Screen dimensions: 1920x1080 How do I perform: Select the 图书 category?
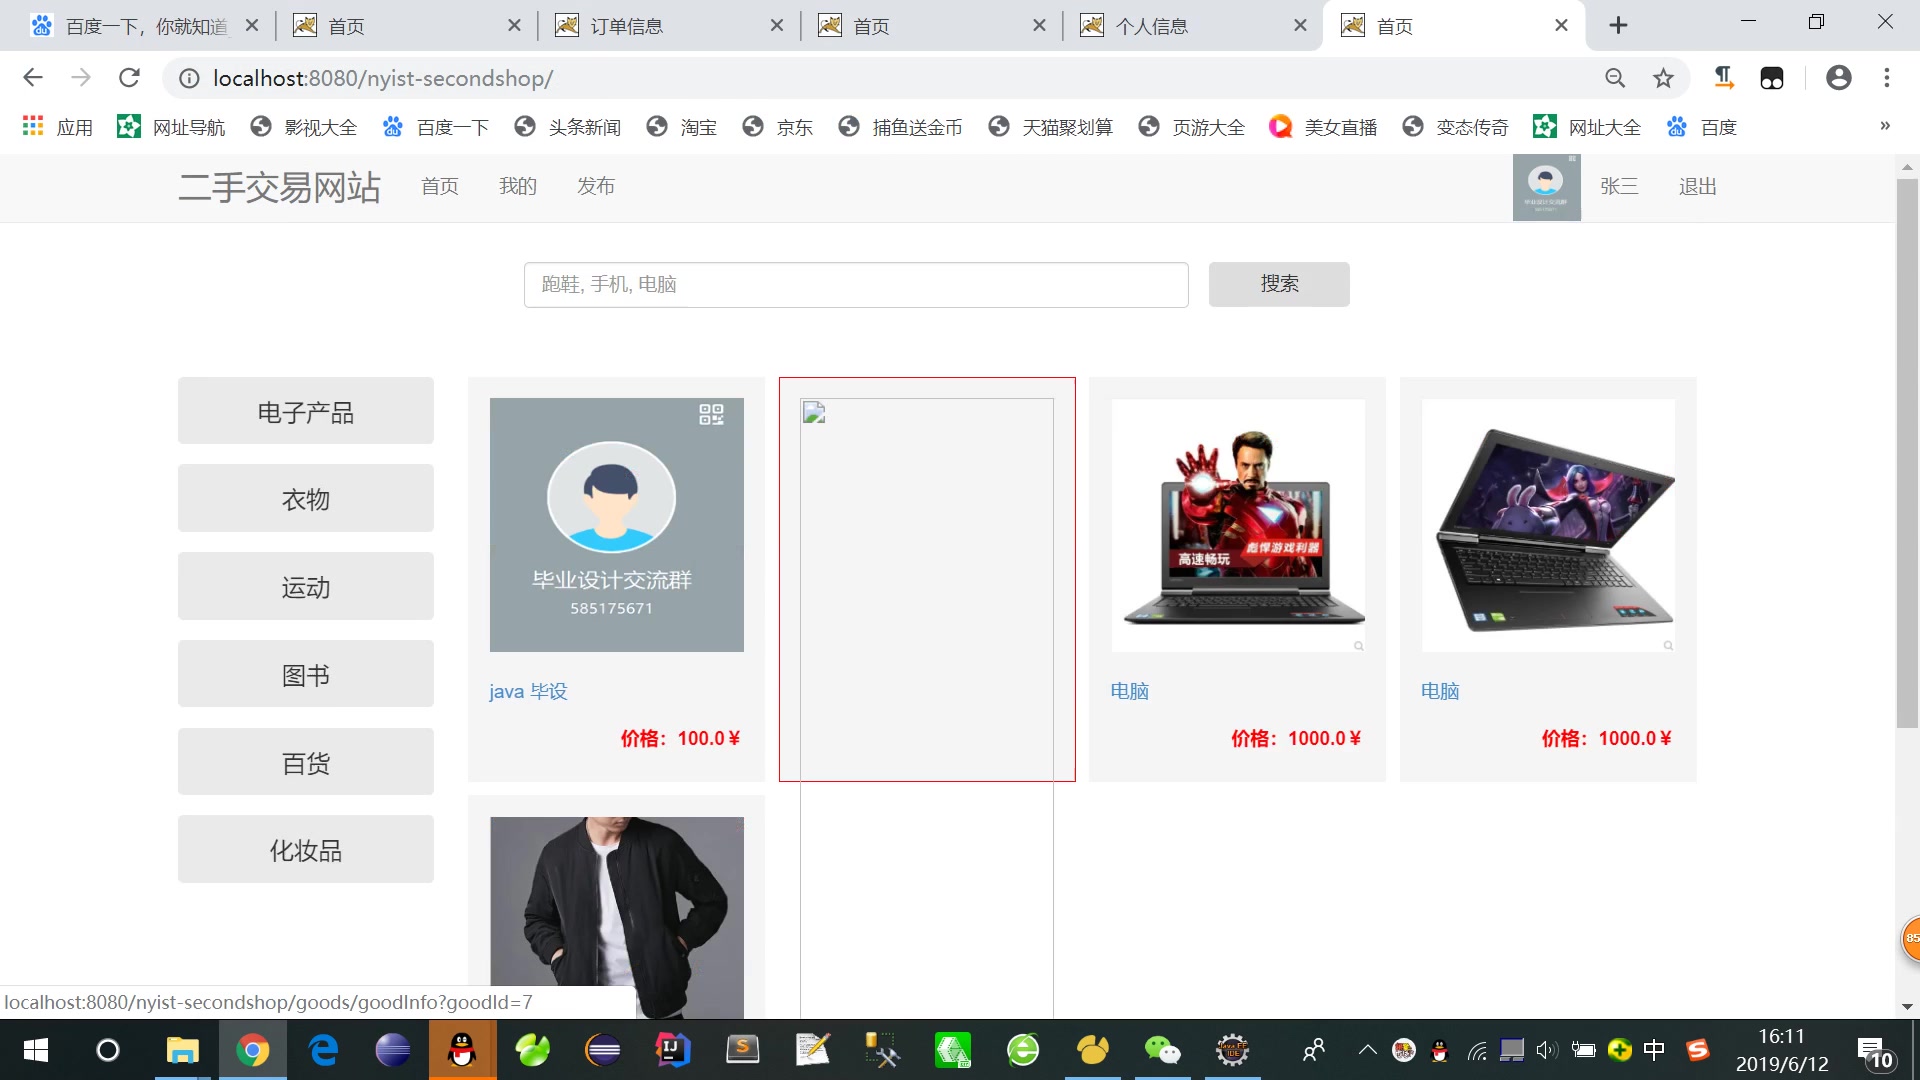(306, 674)
